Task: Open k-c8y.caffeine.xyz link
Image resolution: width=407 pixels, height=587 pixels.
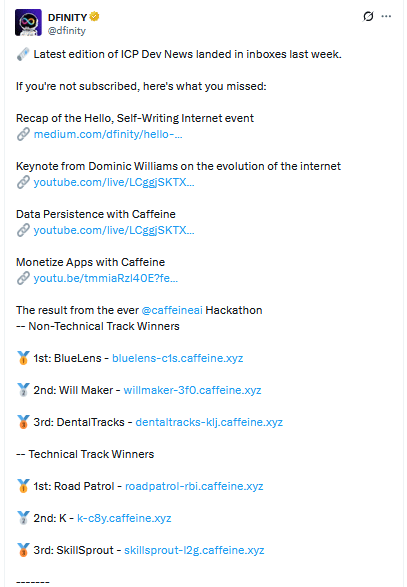Action: click(124, 518)
